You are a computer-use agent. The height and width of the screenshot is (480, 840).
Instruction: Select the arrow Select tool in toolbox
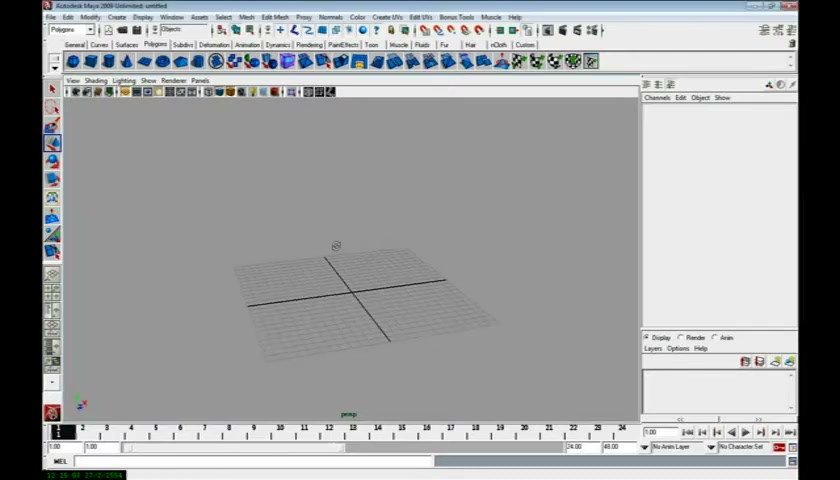(x=52, y=89)
